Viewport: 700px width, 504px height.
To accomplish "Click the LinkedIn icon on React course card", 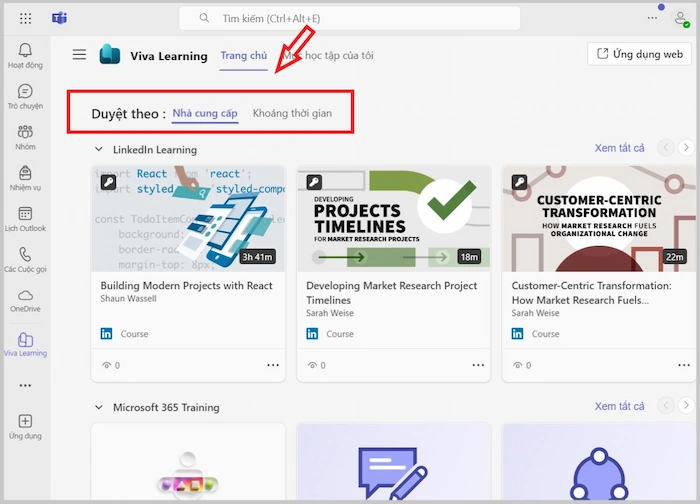I will coord(106,333).
